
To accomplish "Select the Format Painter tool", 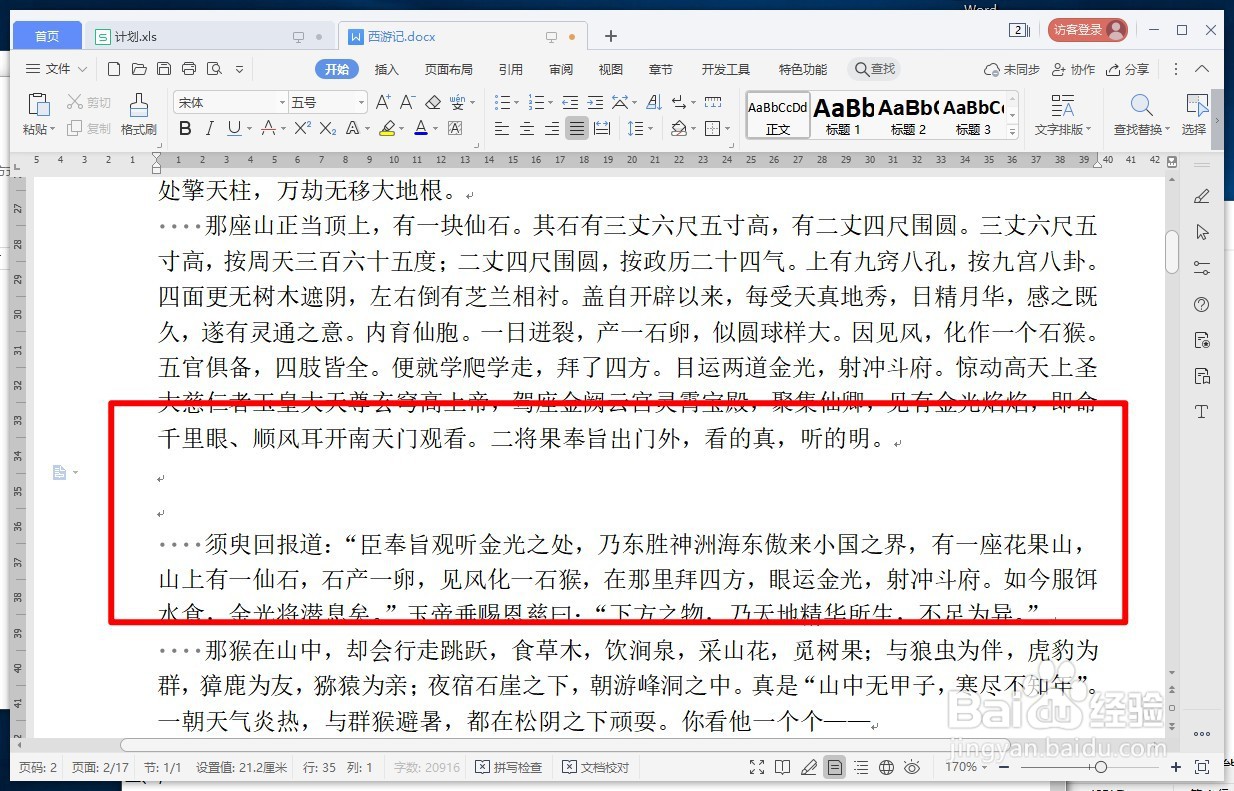I will point(139,113).
